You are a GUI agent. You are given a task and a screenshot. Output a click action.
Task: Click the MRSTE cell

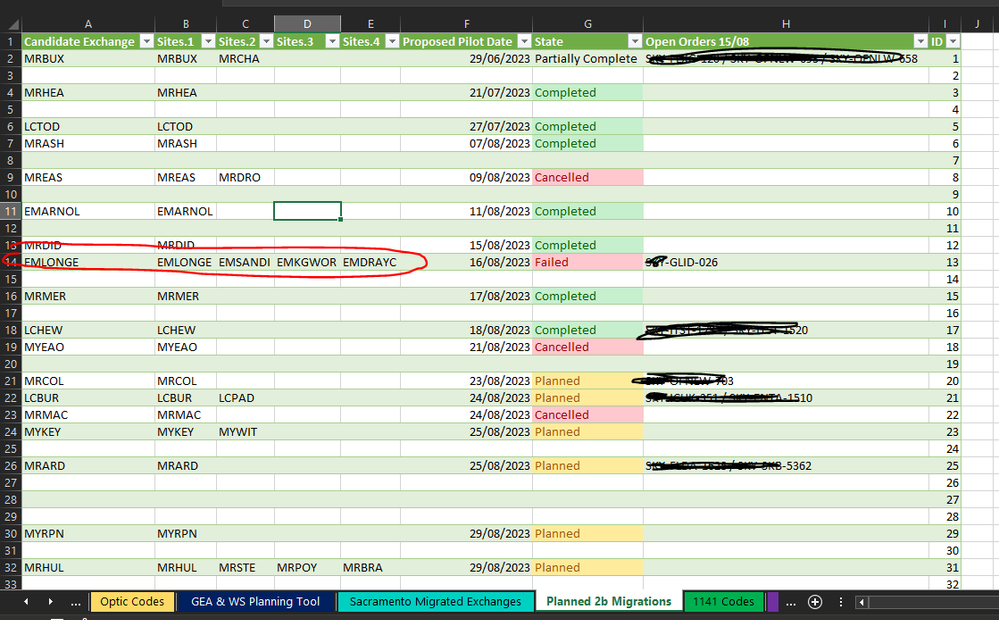pos(245,567)
